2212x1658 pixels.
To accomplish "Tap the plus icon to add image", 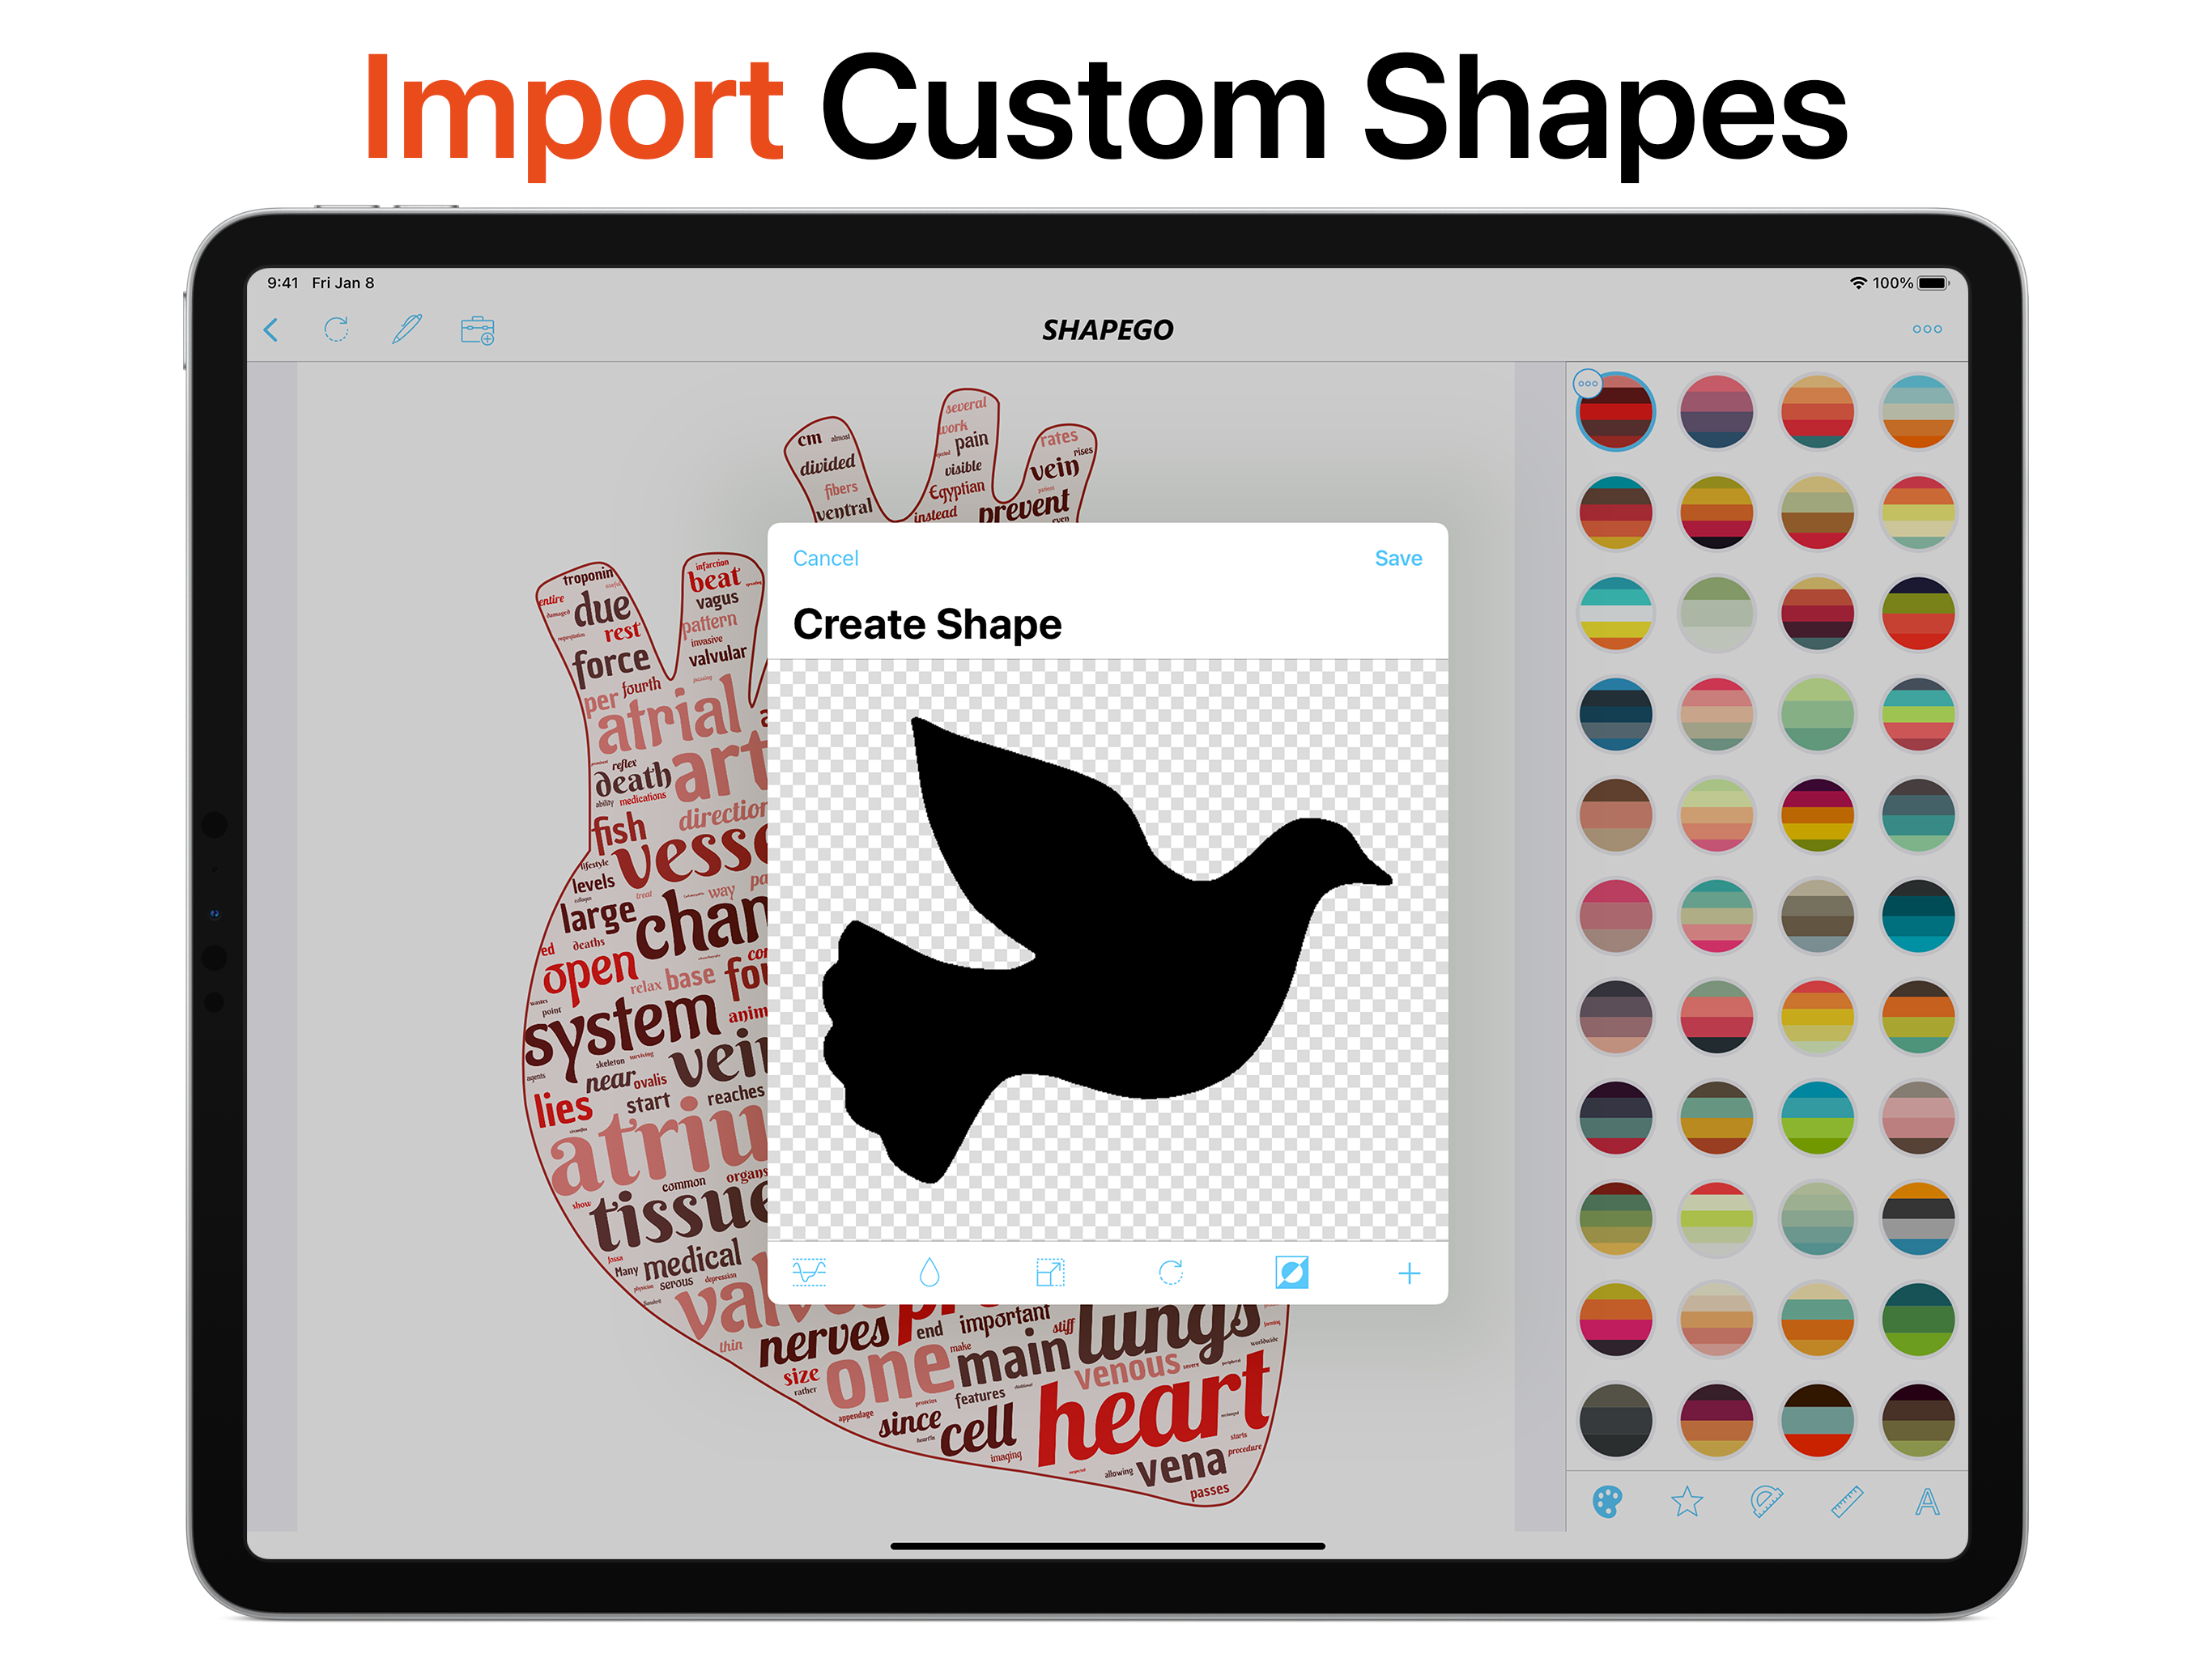I will point(1409,1273).
